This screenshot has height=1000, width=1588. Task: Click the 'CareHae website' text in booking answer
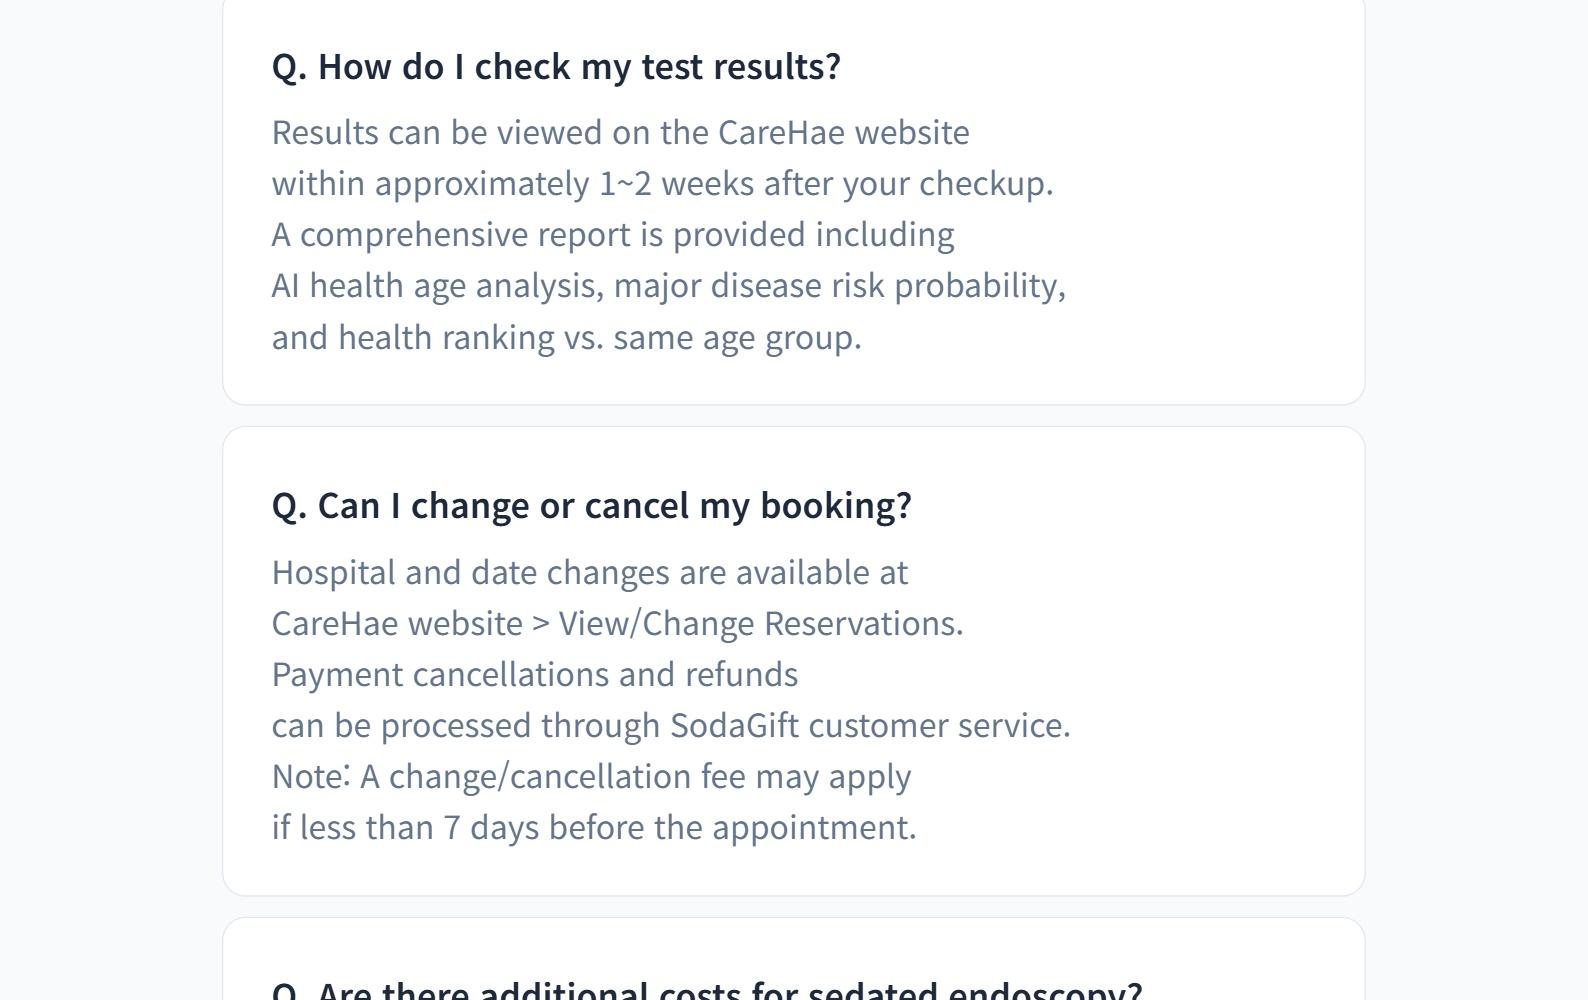point(396,624)
